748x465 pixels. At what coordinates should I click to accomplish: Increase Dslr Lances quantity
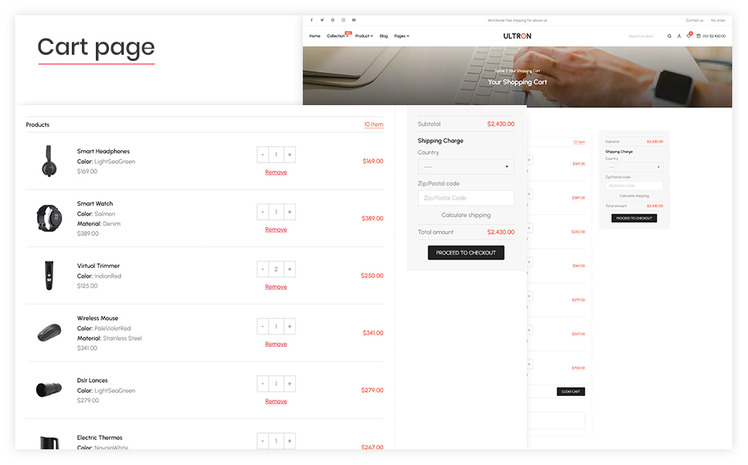pyautogui.click(x=290, y=383)
